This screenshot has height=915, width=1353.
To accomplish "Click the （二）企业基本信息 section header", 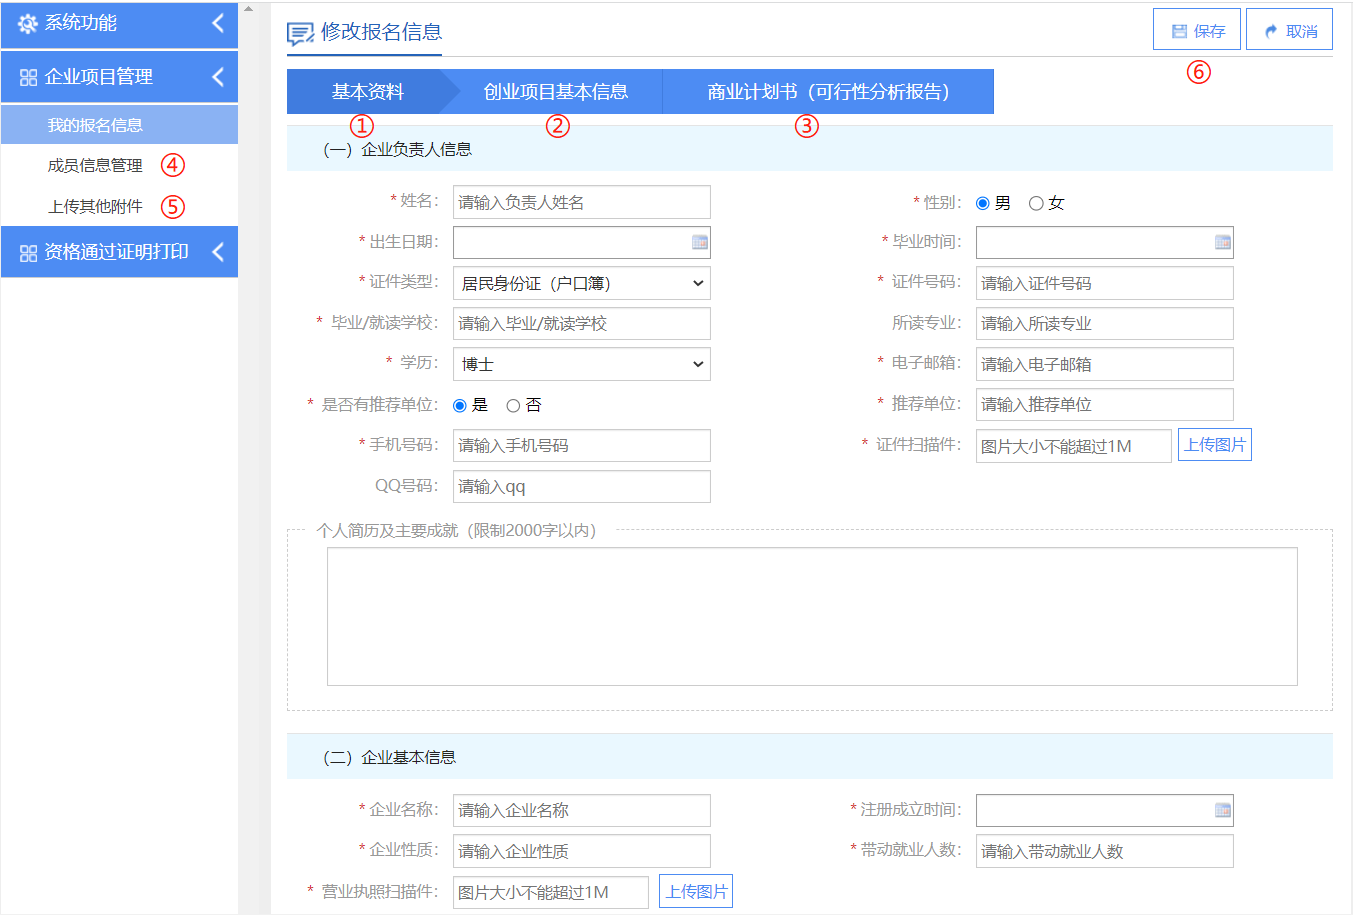I will 810,757.
